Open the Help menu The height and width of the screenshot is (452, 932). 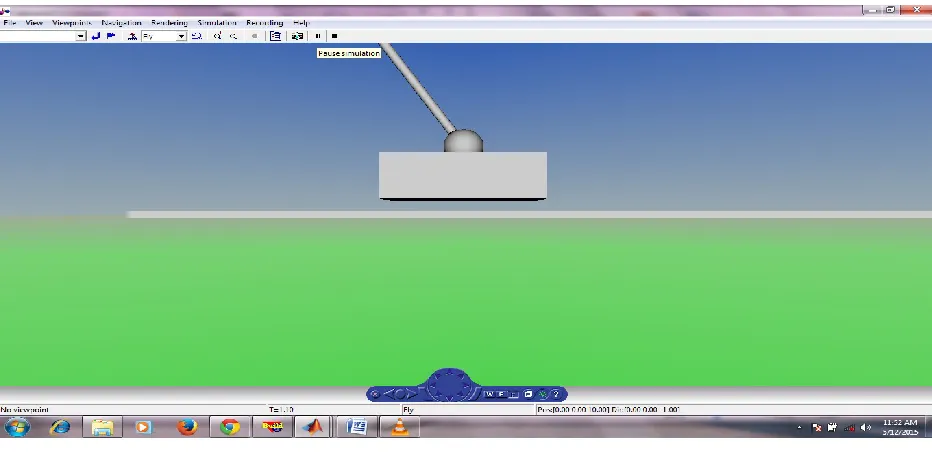tap(301, 23)
